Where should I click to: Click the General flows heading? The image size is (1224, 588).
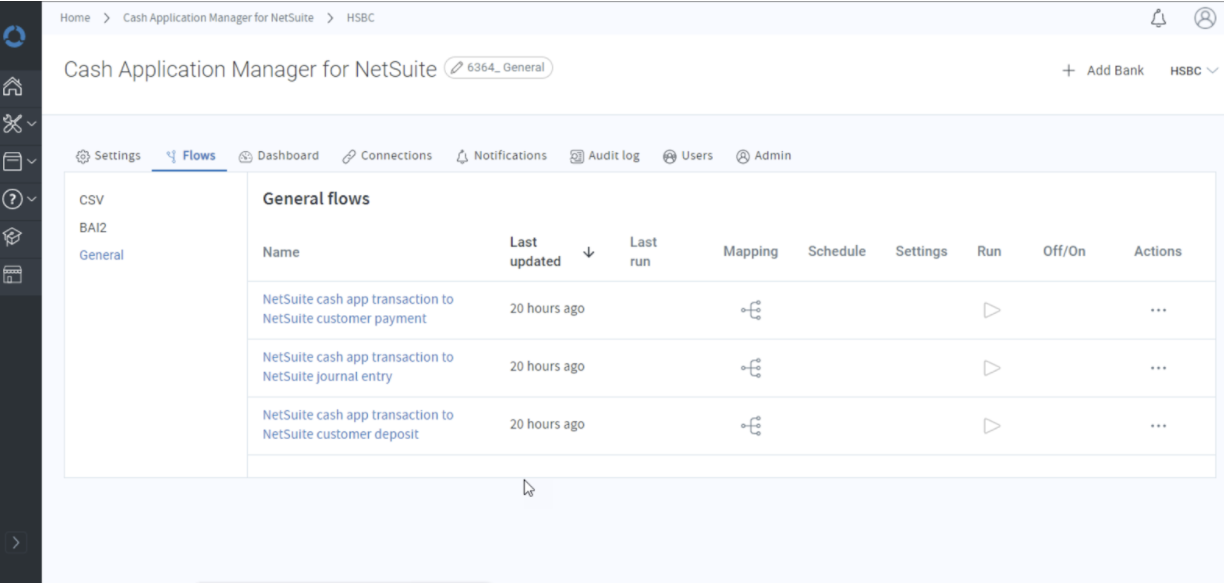coord(316,199)
